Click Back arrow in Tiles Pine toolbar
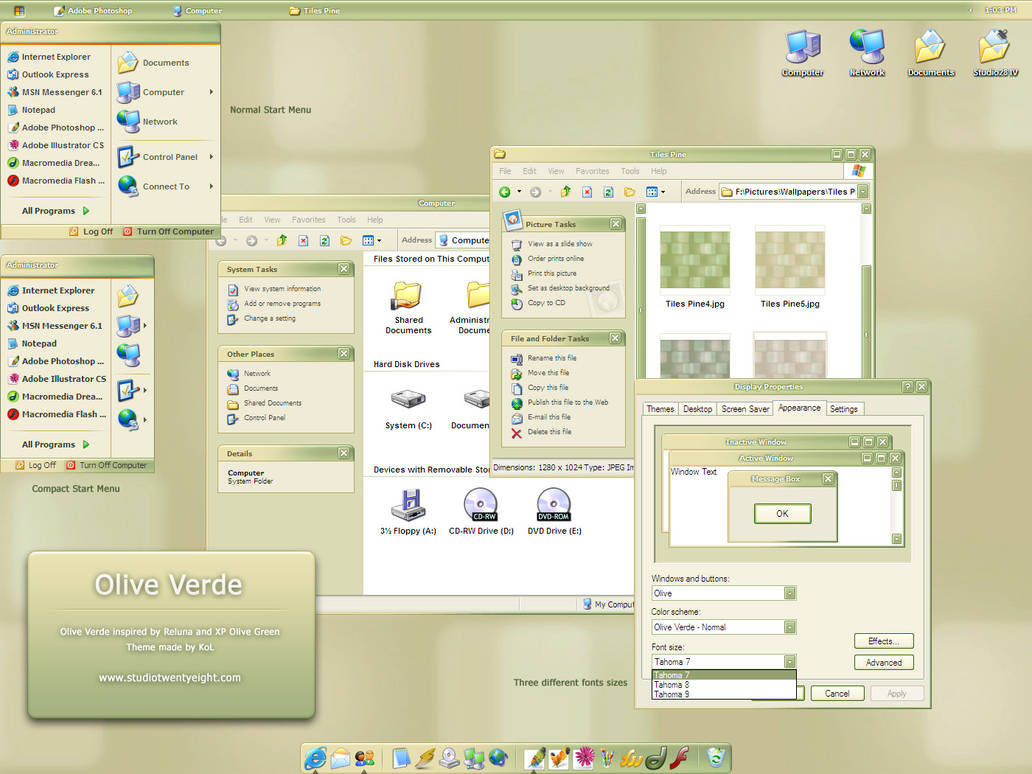The width and height of the screenshot is (1032, 774). [x=505, y=192]
